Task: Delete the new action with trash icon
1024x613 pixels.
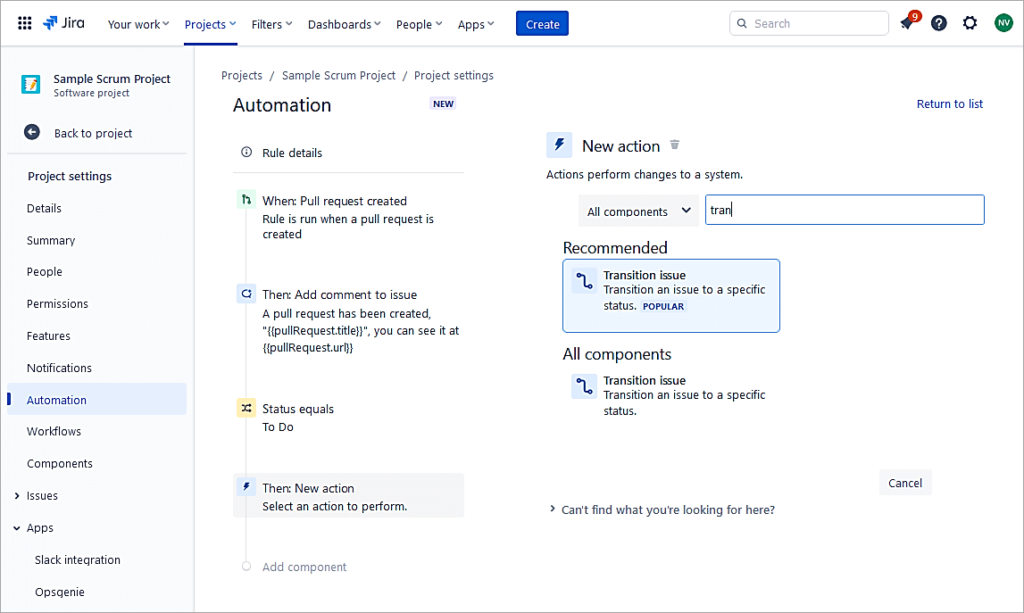Action: coord(675,145)
